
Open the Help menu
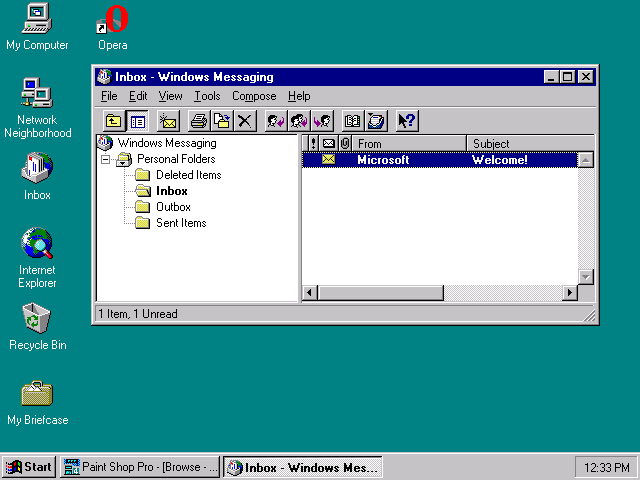(x=299, y=96)
